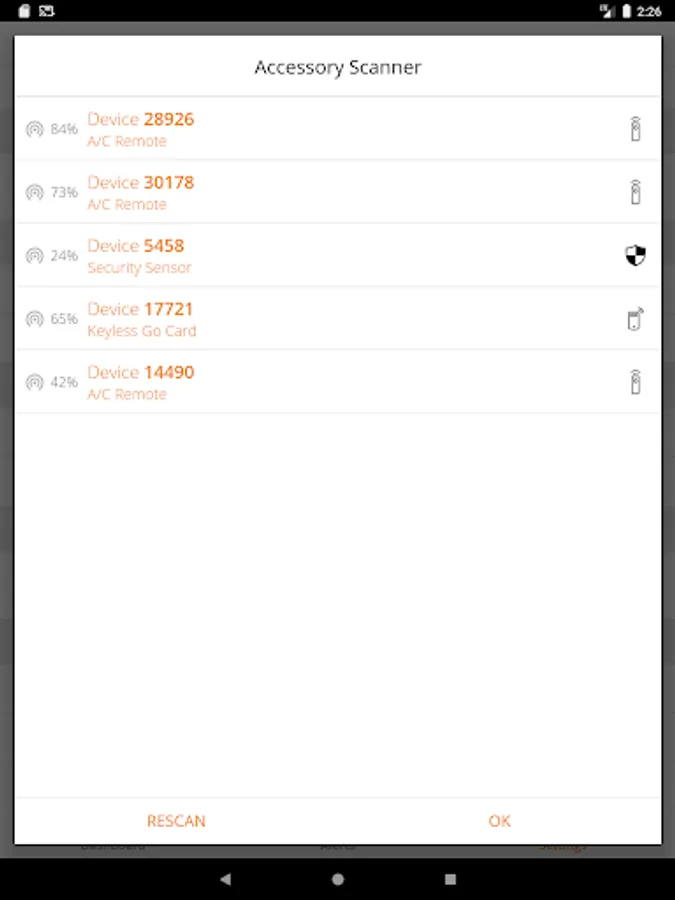This screenshot has width=675, height=900.
Task: Tap the signal icon showing 73%
Action: click(x=34, y=192)
